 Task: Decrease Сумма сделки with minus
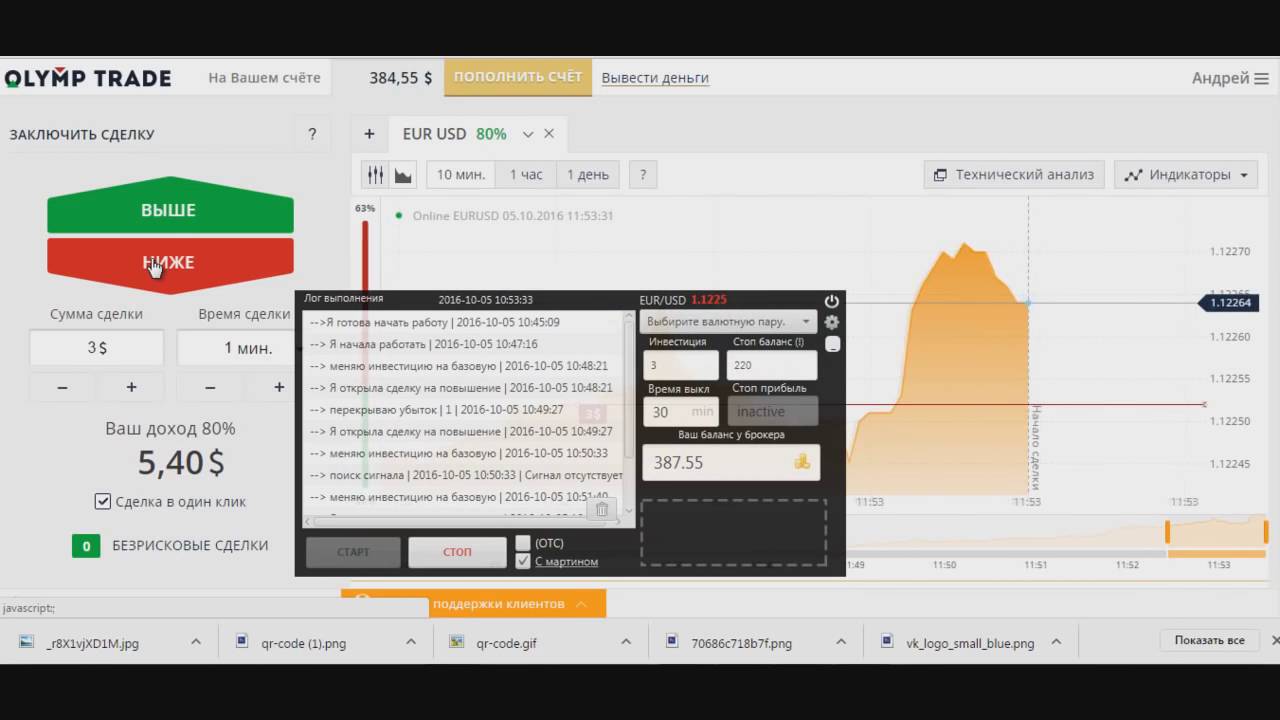[x=62, y=387]
